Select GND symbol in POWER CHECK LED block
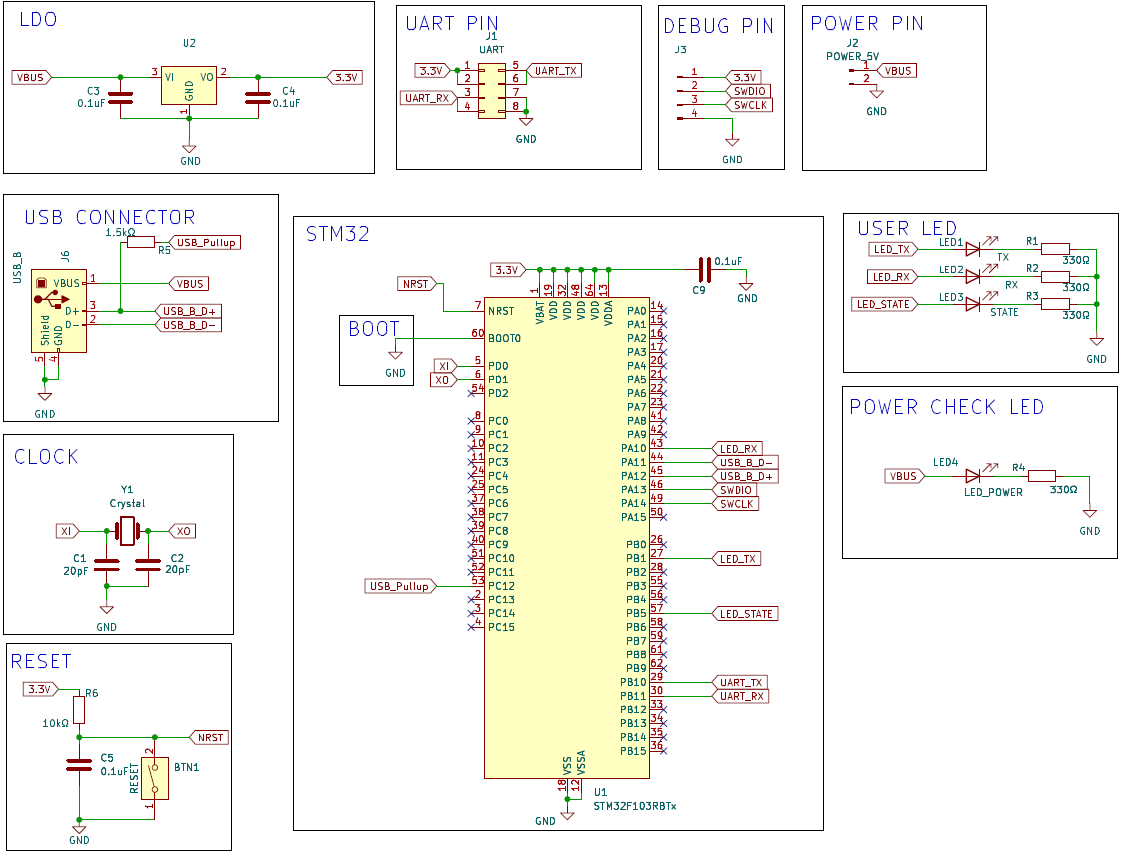 click(x=1090, y=513)
